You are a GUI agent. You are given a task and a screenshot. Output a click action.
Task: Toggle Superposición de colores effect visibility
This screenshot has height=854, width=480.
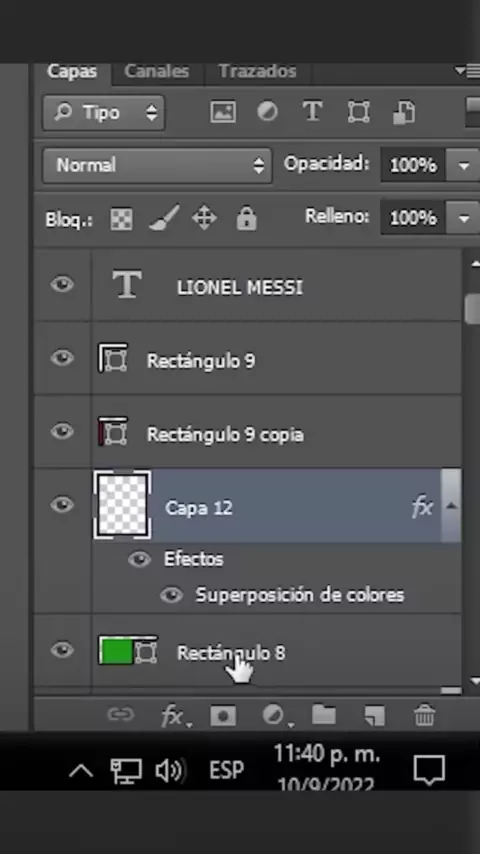point(171,595)
